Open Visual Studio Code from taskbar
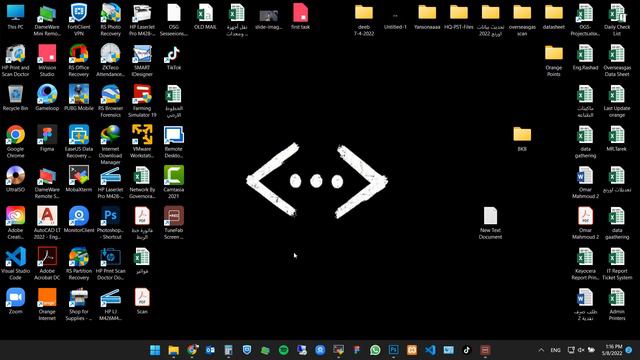Screen dimensions: 640x360 click(430, 350)
